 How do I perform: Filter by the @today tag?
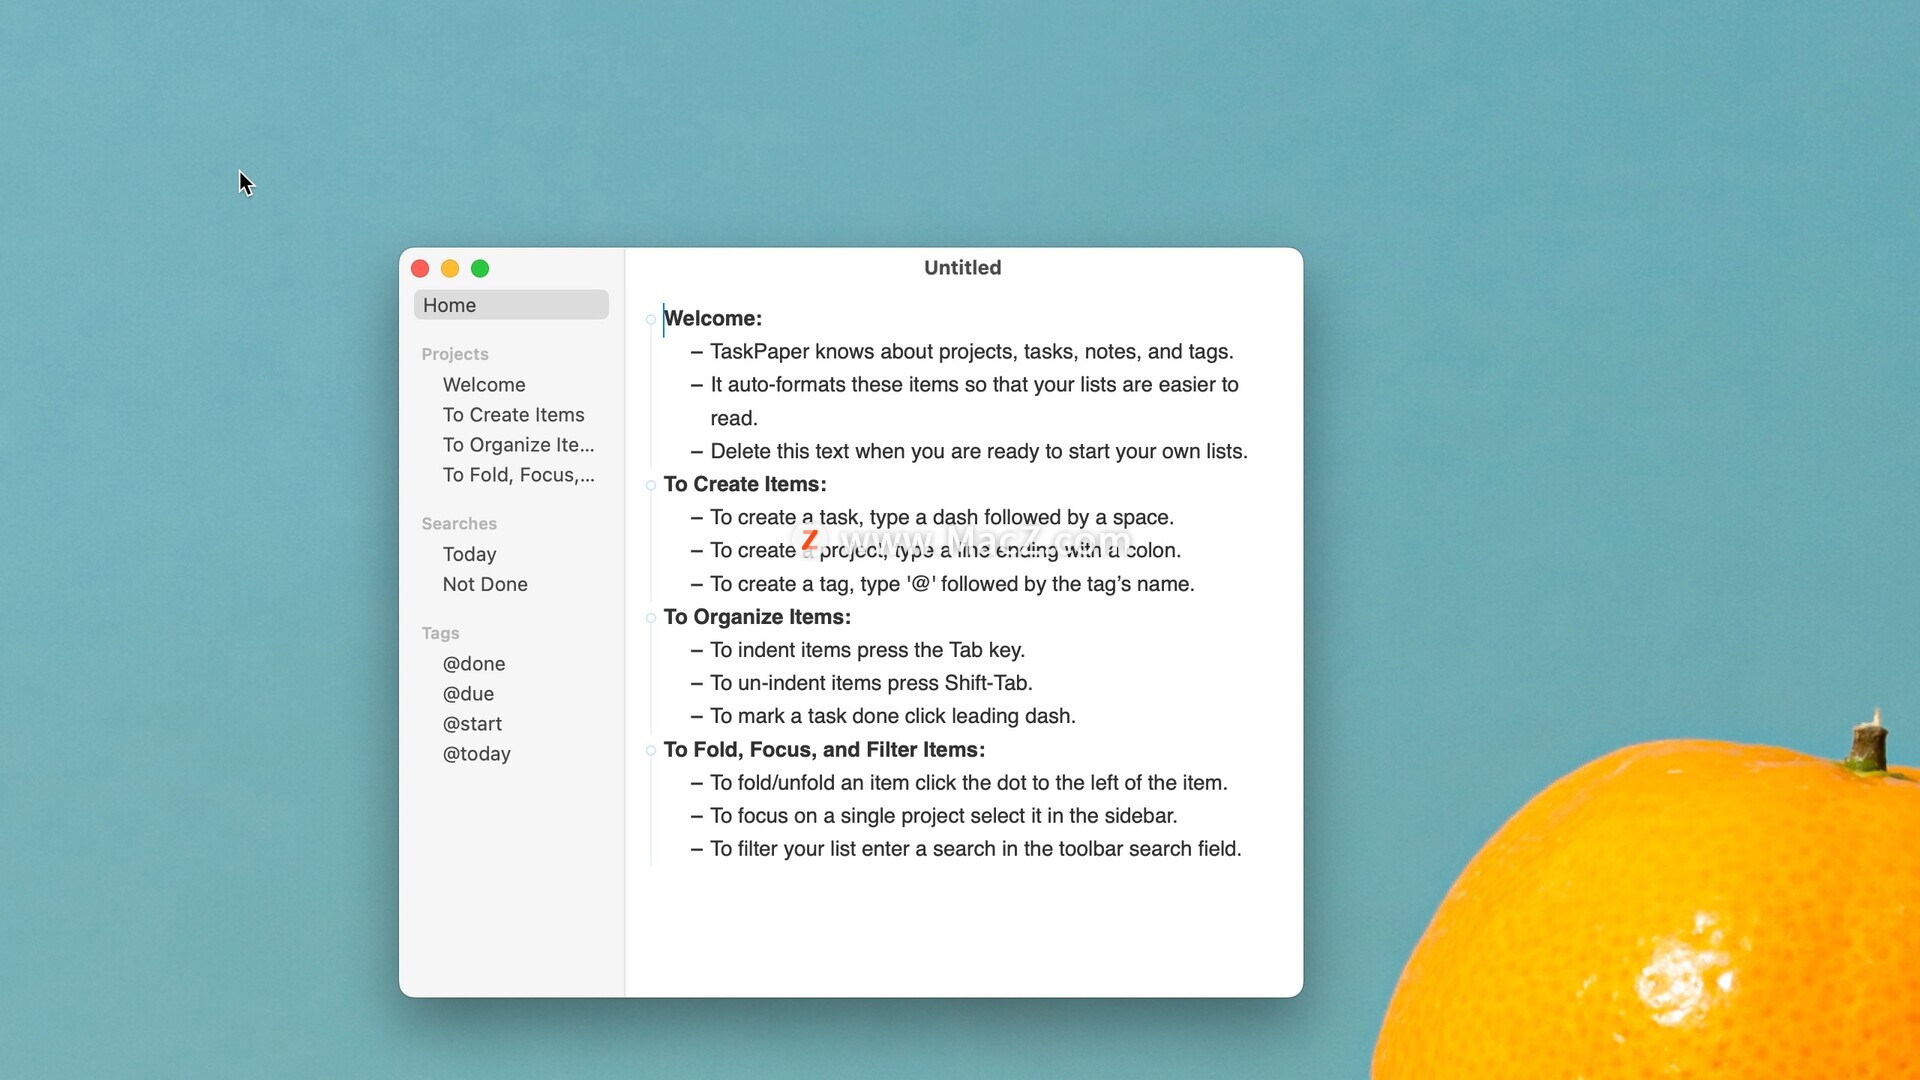point(476,754)
